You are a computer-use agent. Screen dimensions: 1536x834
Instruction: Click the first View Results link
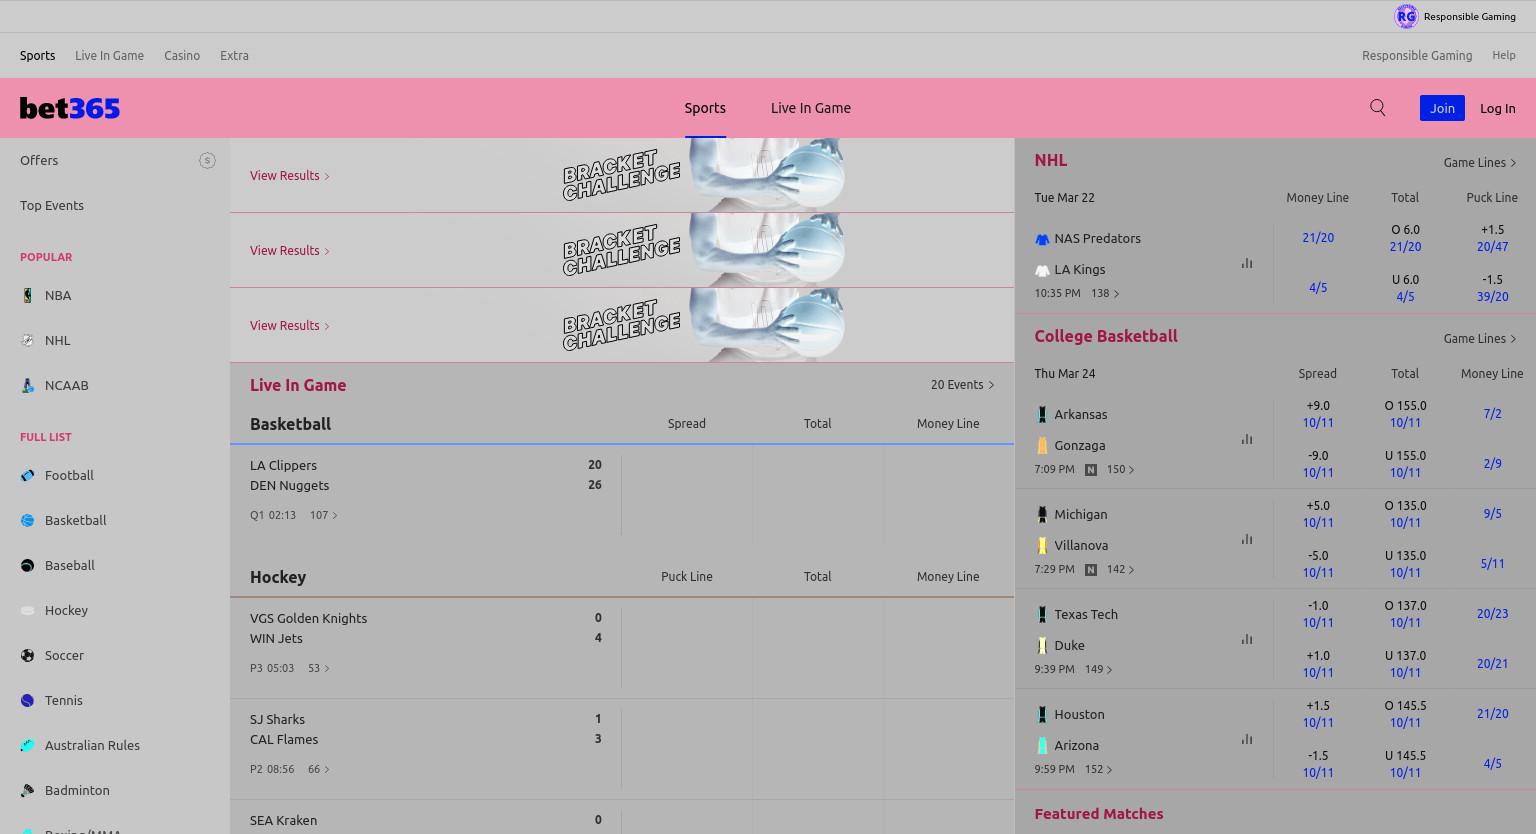(289, 175)
